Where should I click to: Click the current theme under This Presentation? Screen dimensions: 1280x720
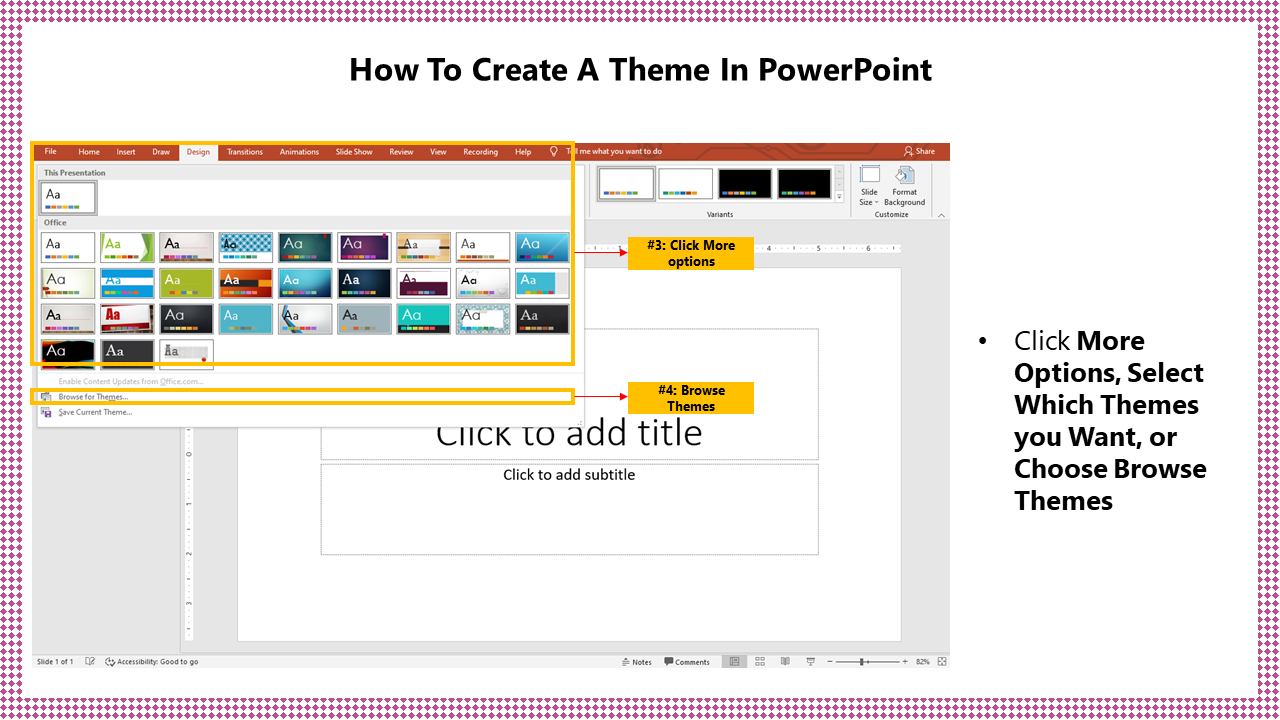click(68, 197)
